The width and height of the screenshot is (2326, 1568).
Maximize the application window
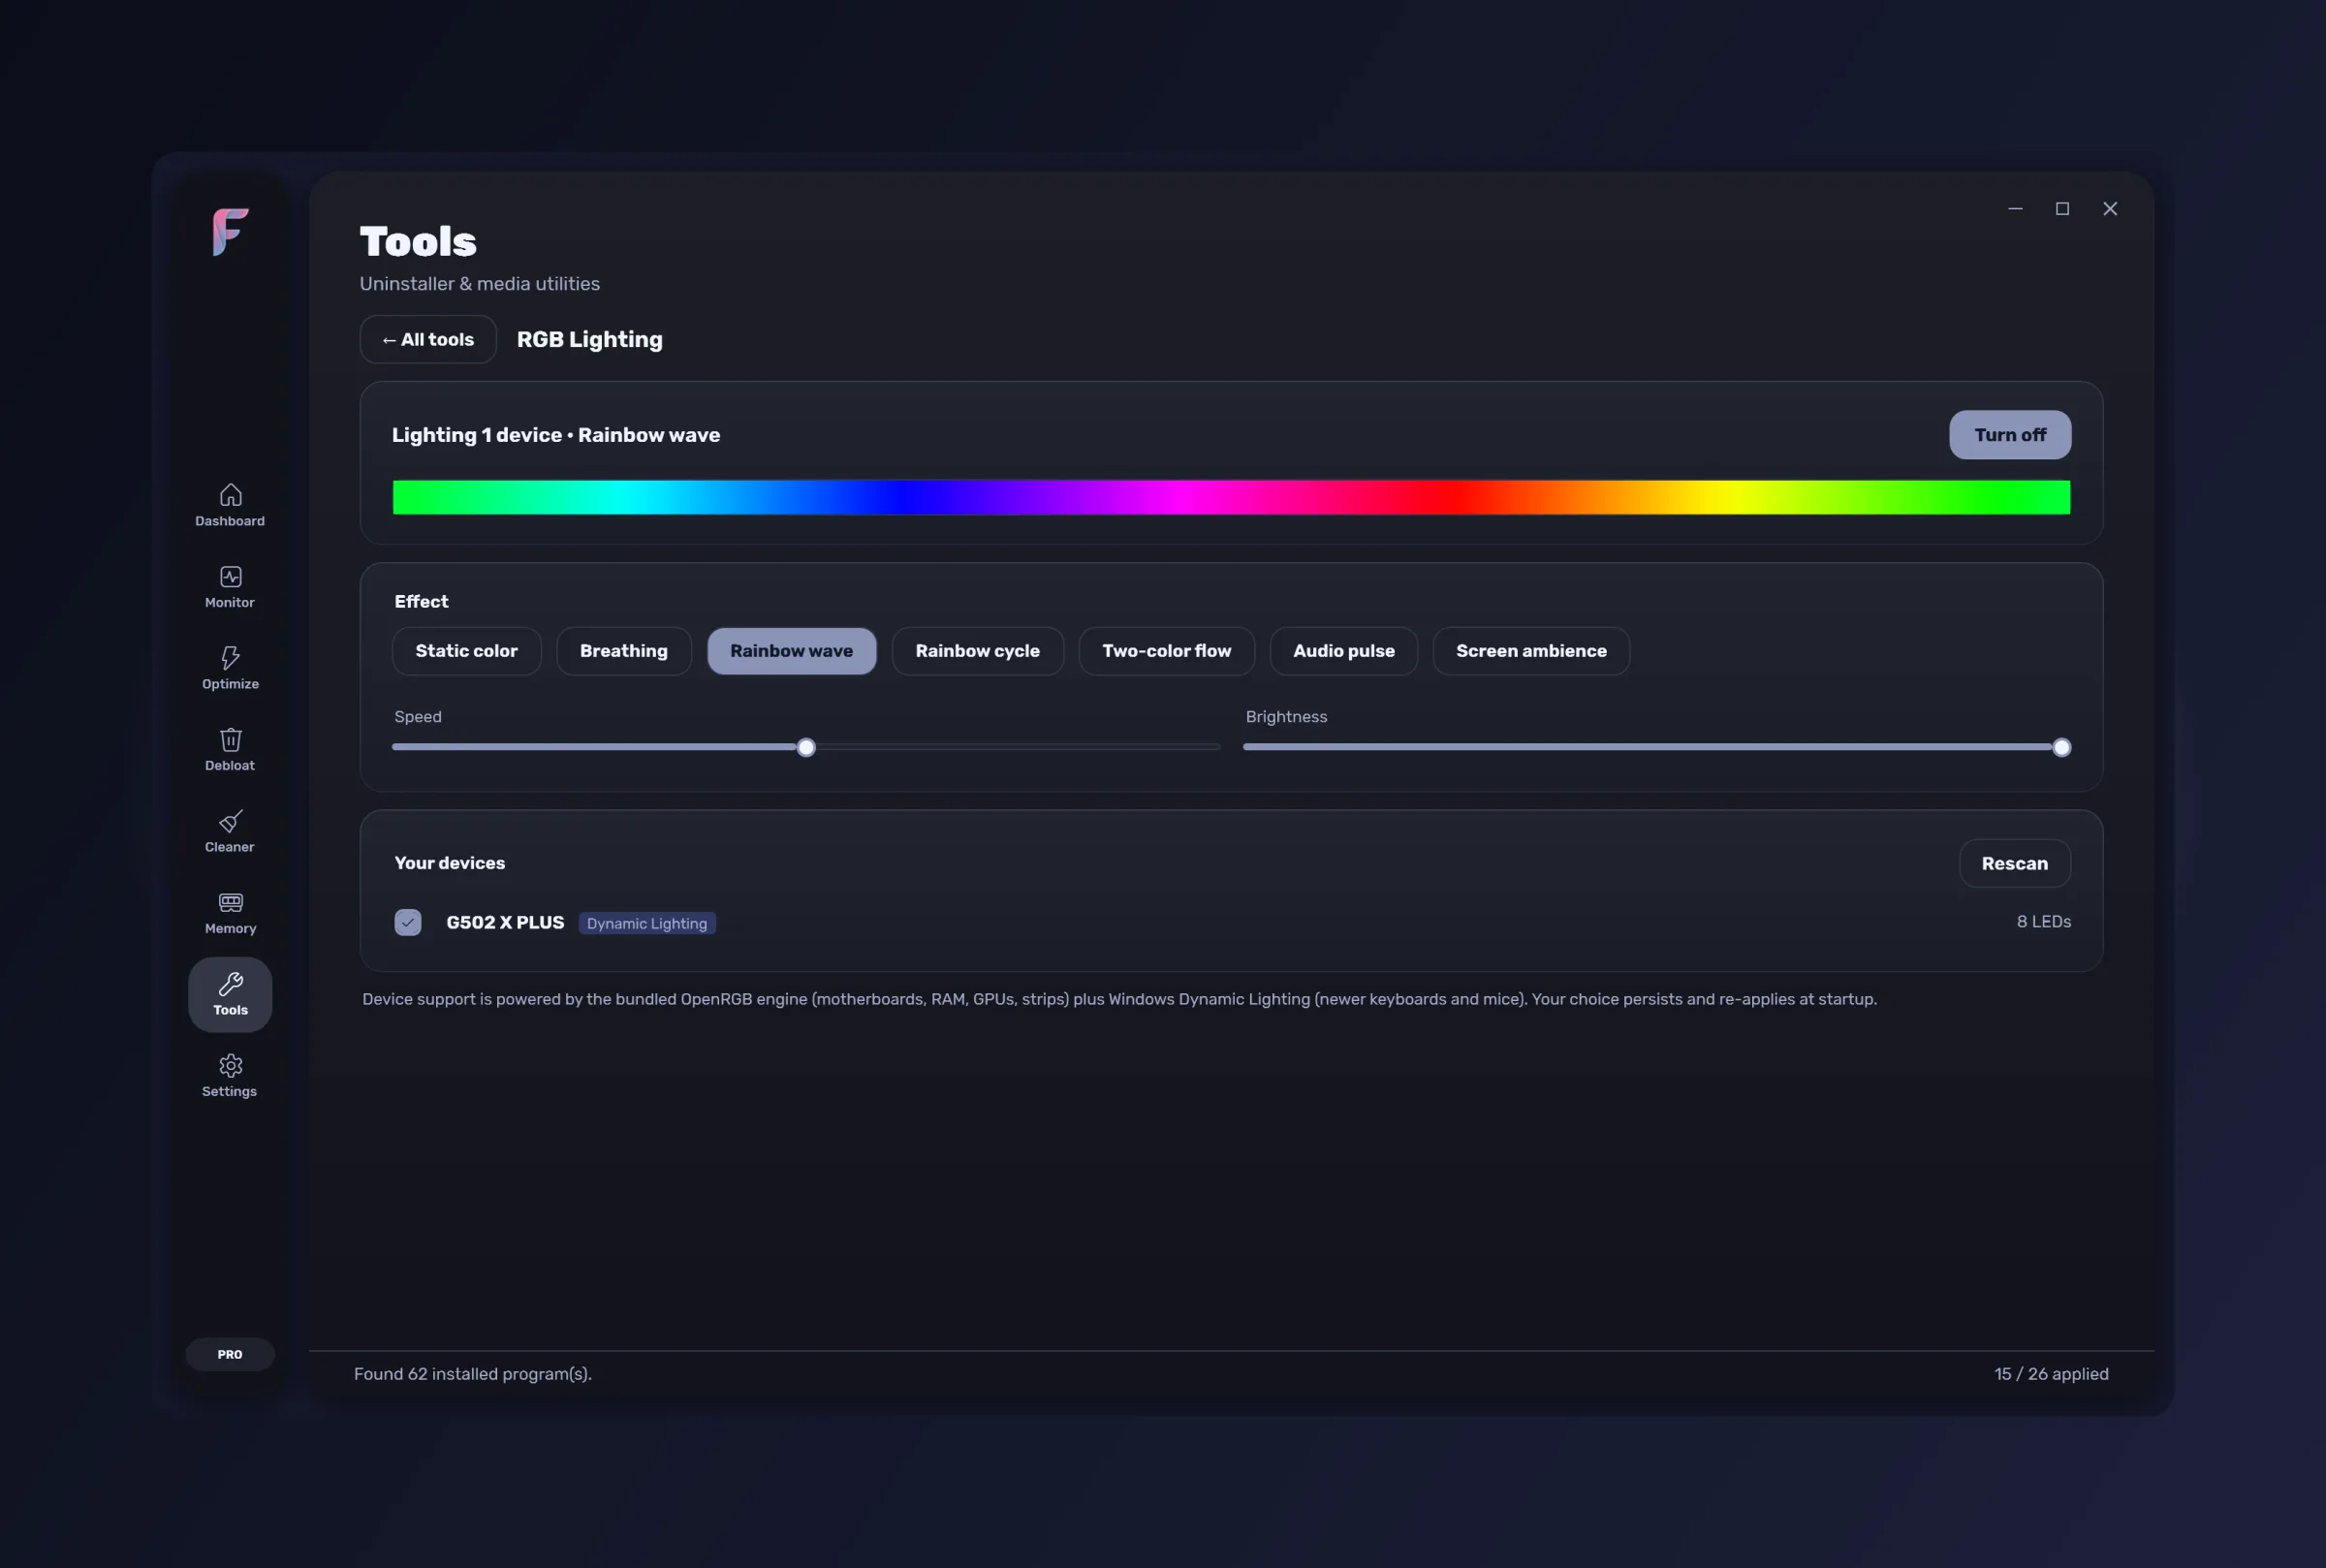pyautogui.click(x=2062, y=209)
